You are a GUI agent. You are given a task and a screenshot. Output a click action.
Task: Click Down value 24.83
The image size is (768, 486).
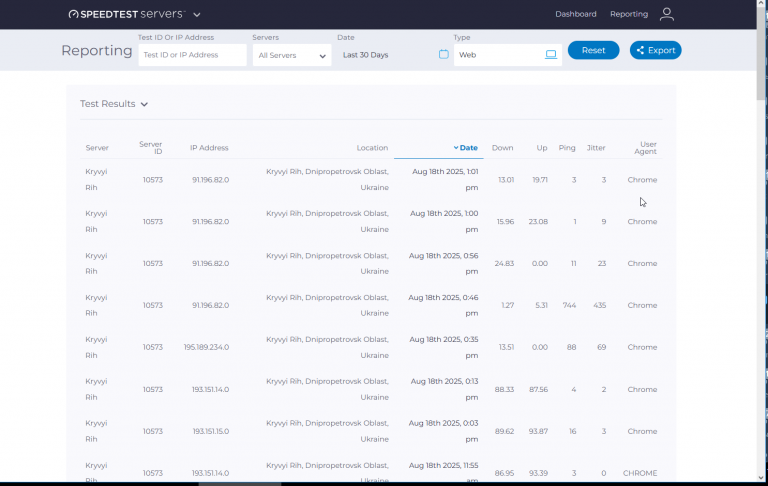504,263
